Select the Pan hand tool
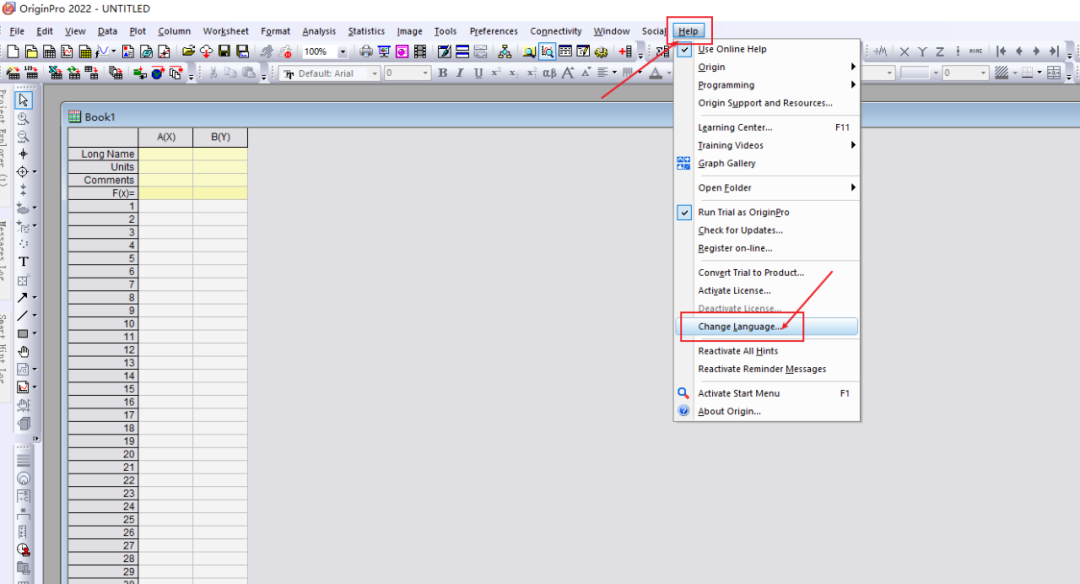Viewport: 1080px width, 584px height. pyautogui.click(x=23, y=351)
